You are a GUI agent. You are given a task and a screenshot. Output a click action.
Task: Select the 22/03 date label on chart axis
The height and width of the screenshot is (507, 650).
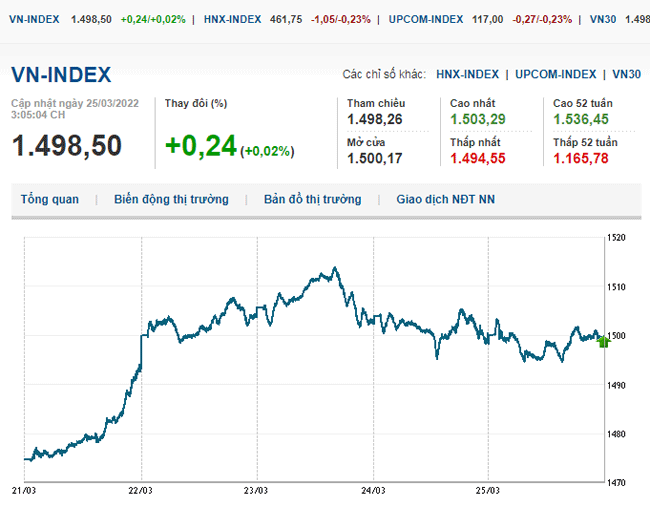pyautogui.click(x=141, y=491)
